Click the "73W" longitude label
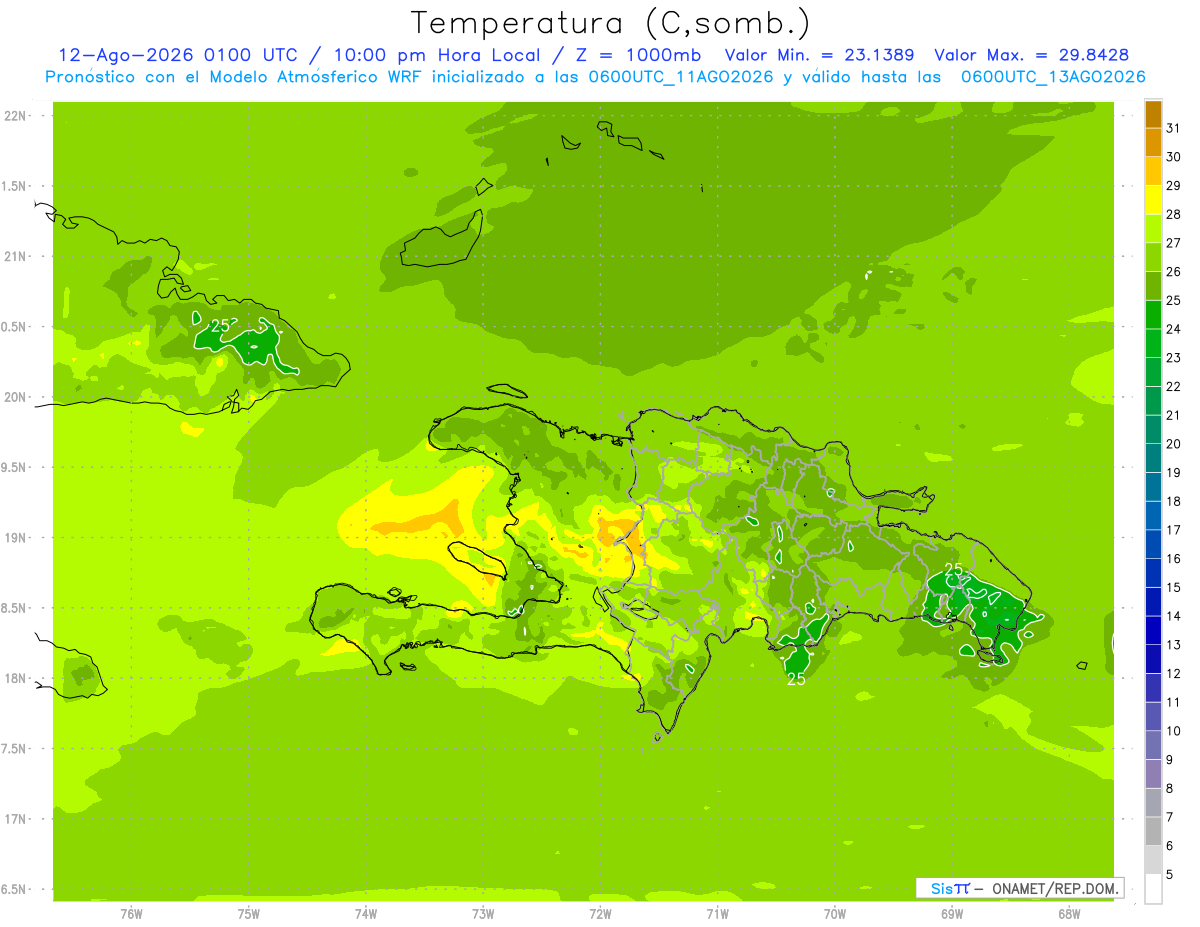Screen dimensions: 1200x927 point(483,913)
